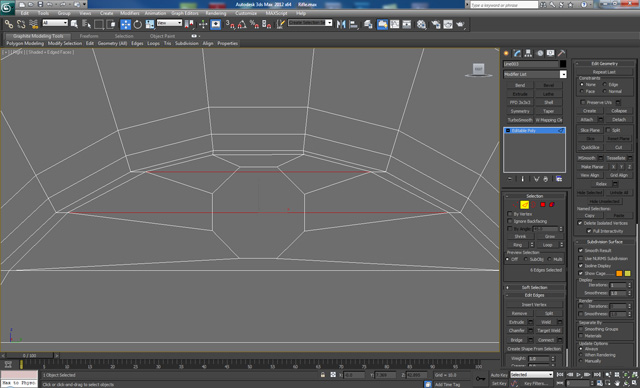
Task: Click the Chamfer button
Action: tap(516, 331)
